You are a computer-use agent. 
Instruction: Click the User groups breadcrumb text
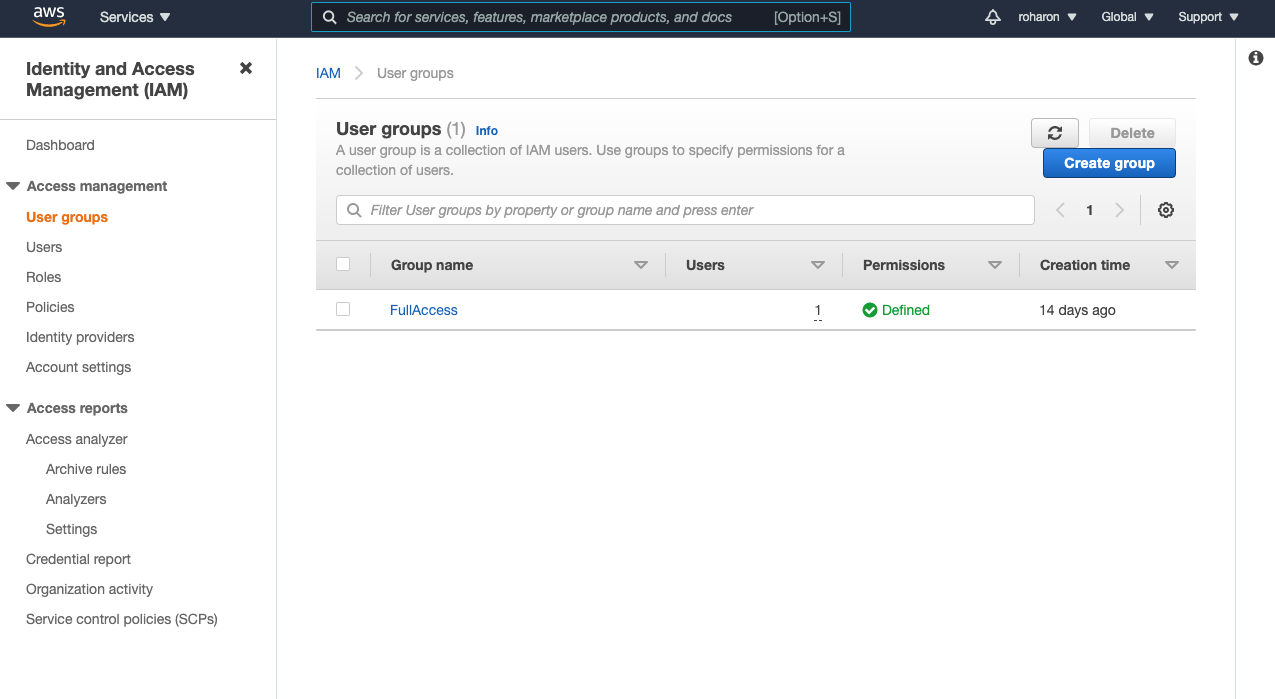(x=415, y=73)
